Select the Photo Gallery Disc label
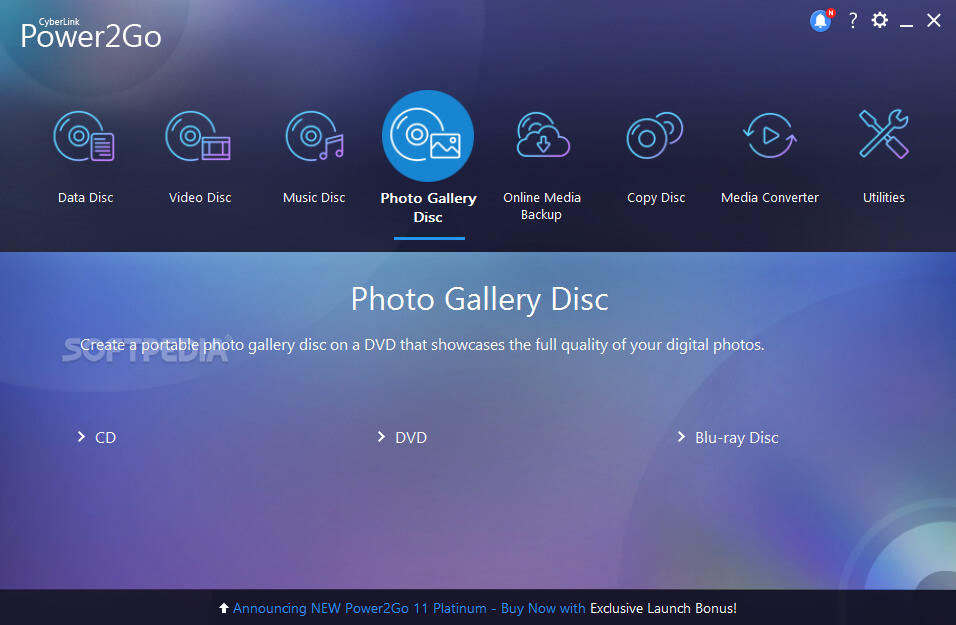 428,207
